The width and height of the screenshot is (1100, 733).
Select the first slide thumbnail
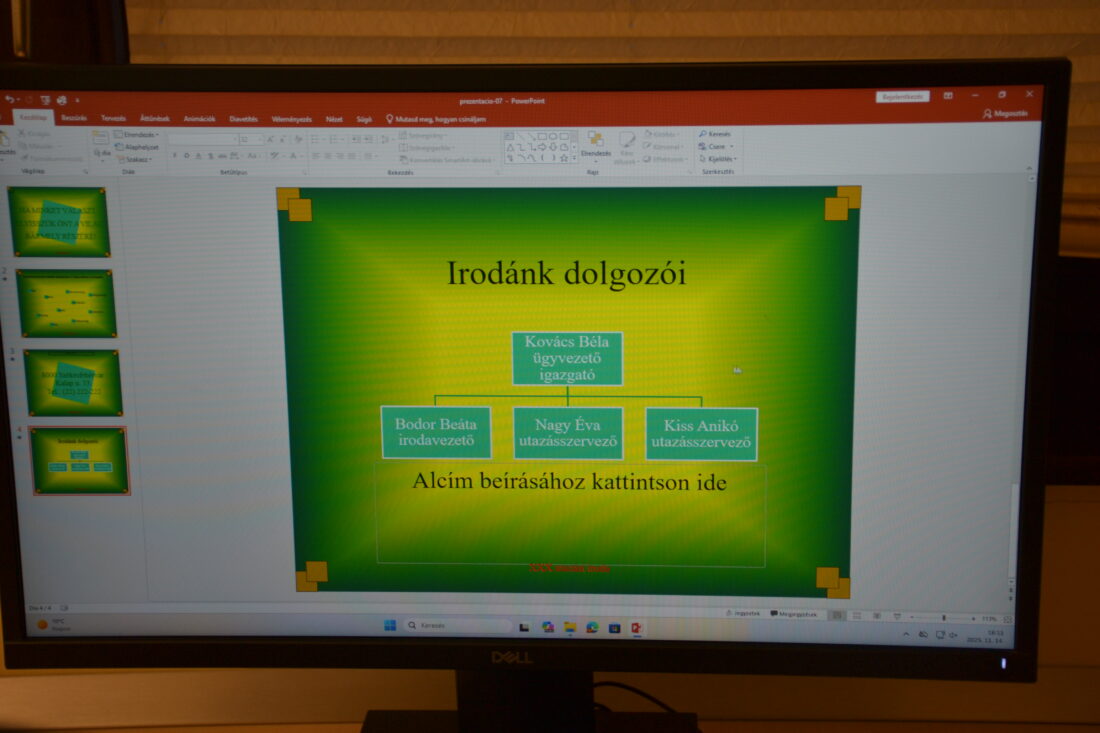pyautogui.click(x=59, y=222)
